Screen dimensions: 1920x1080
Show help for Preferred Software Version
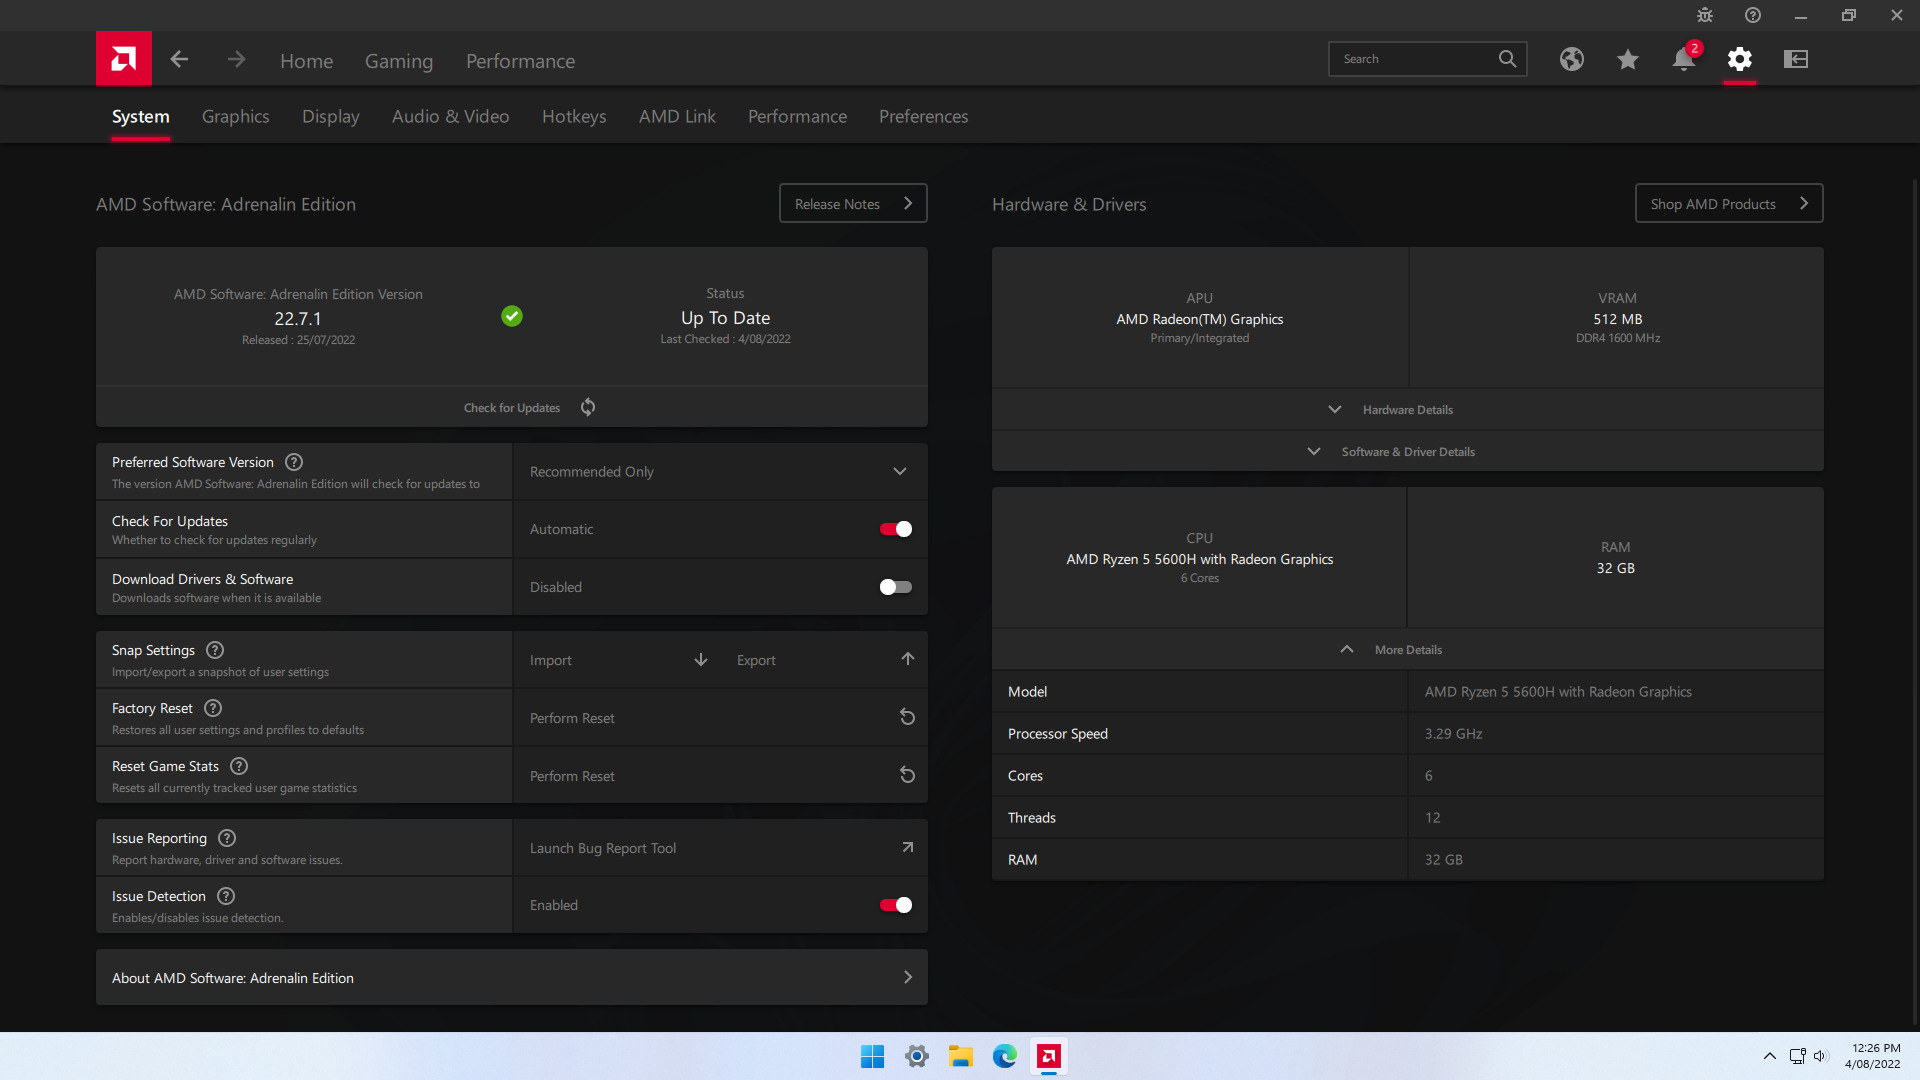294,462
